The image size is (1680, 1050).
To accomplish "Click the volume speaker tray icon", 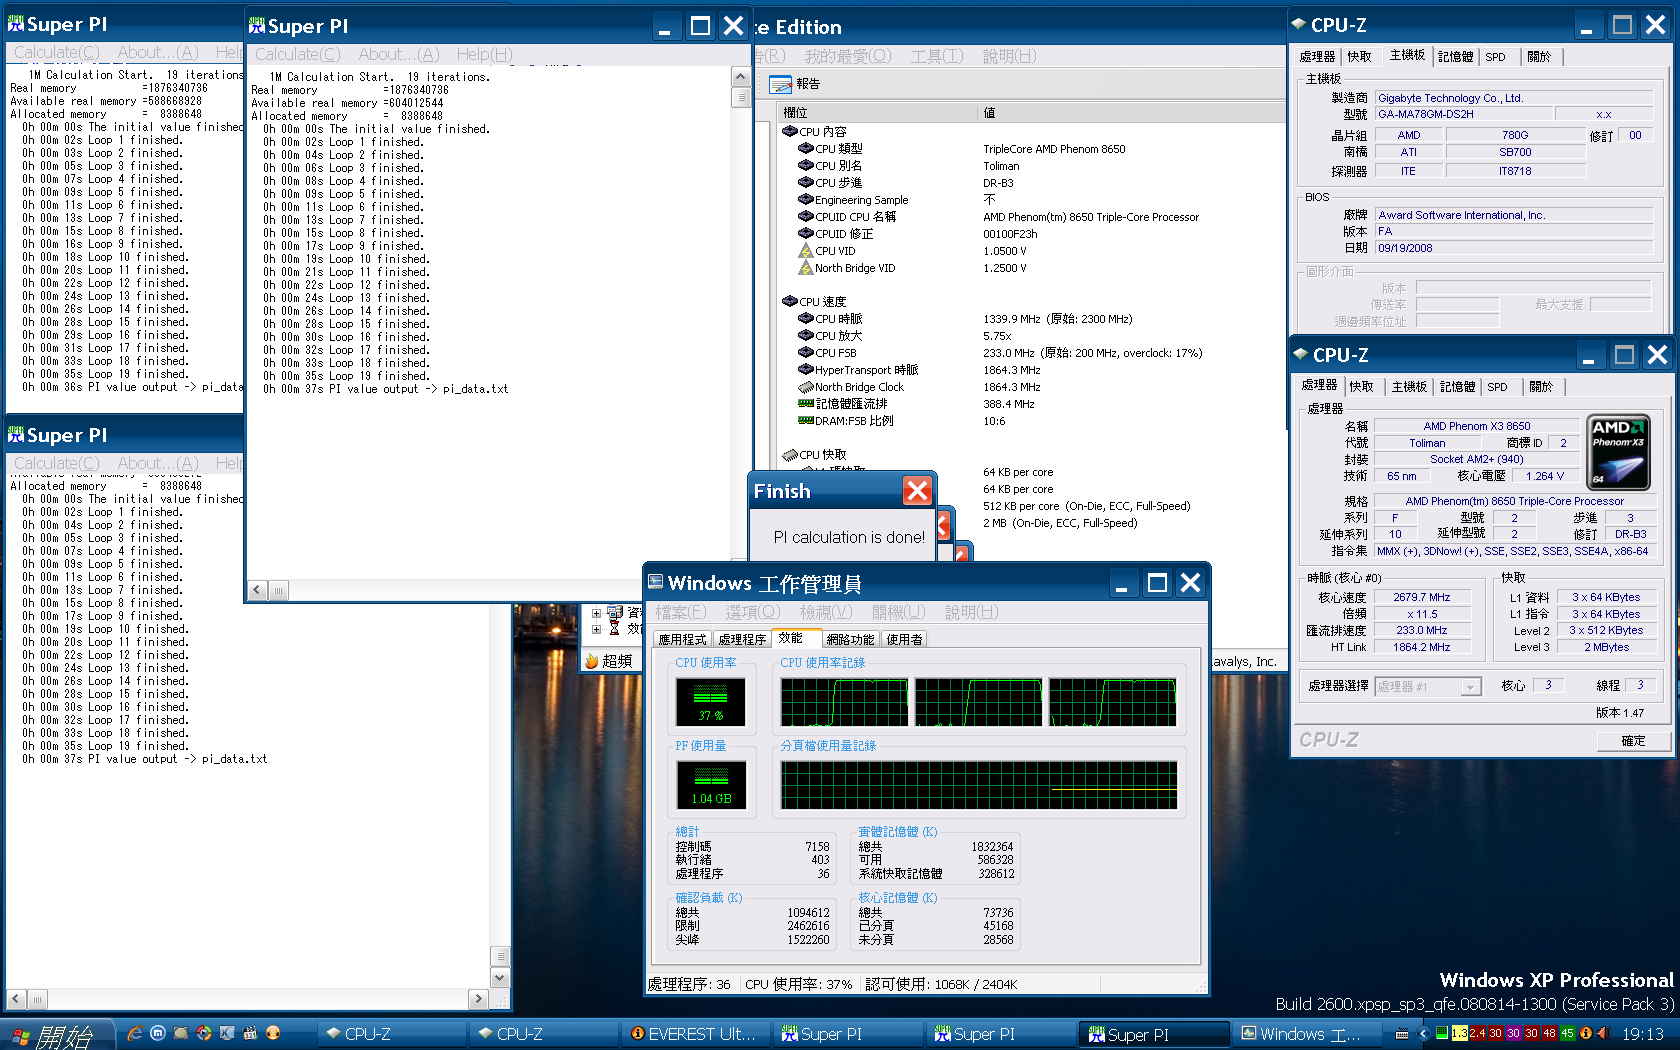I will click(1603, 1033).
